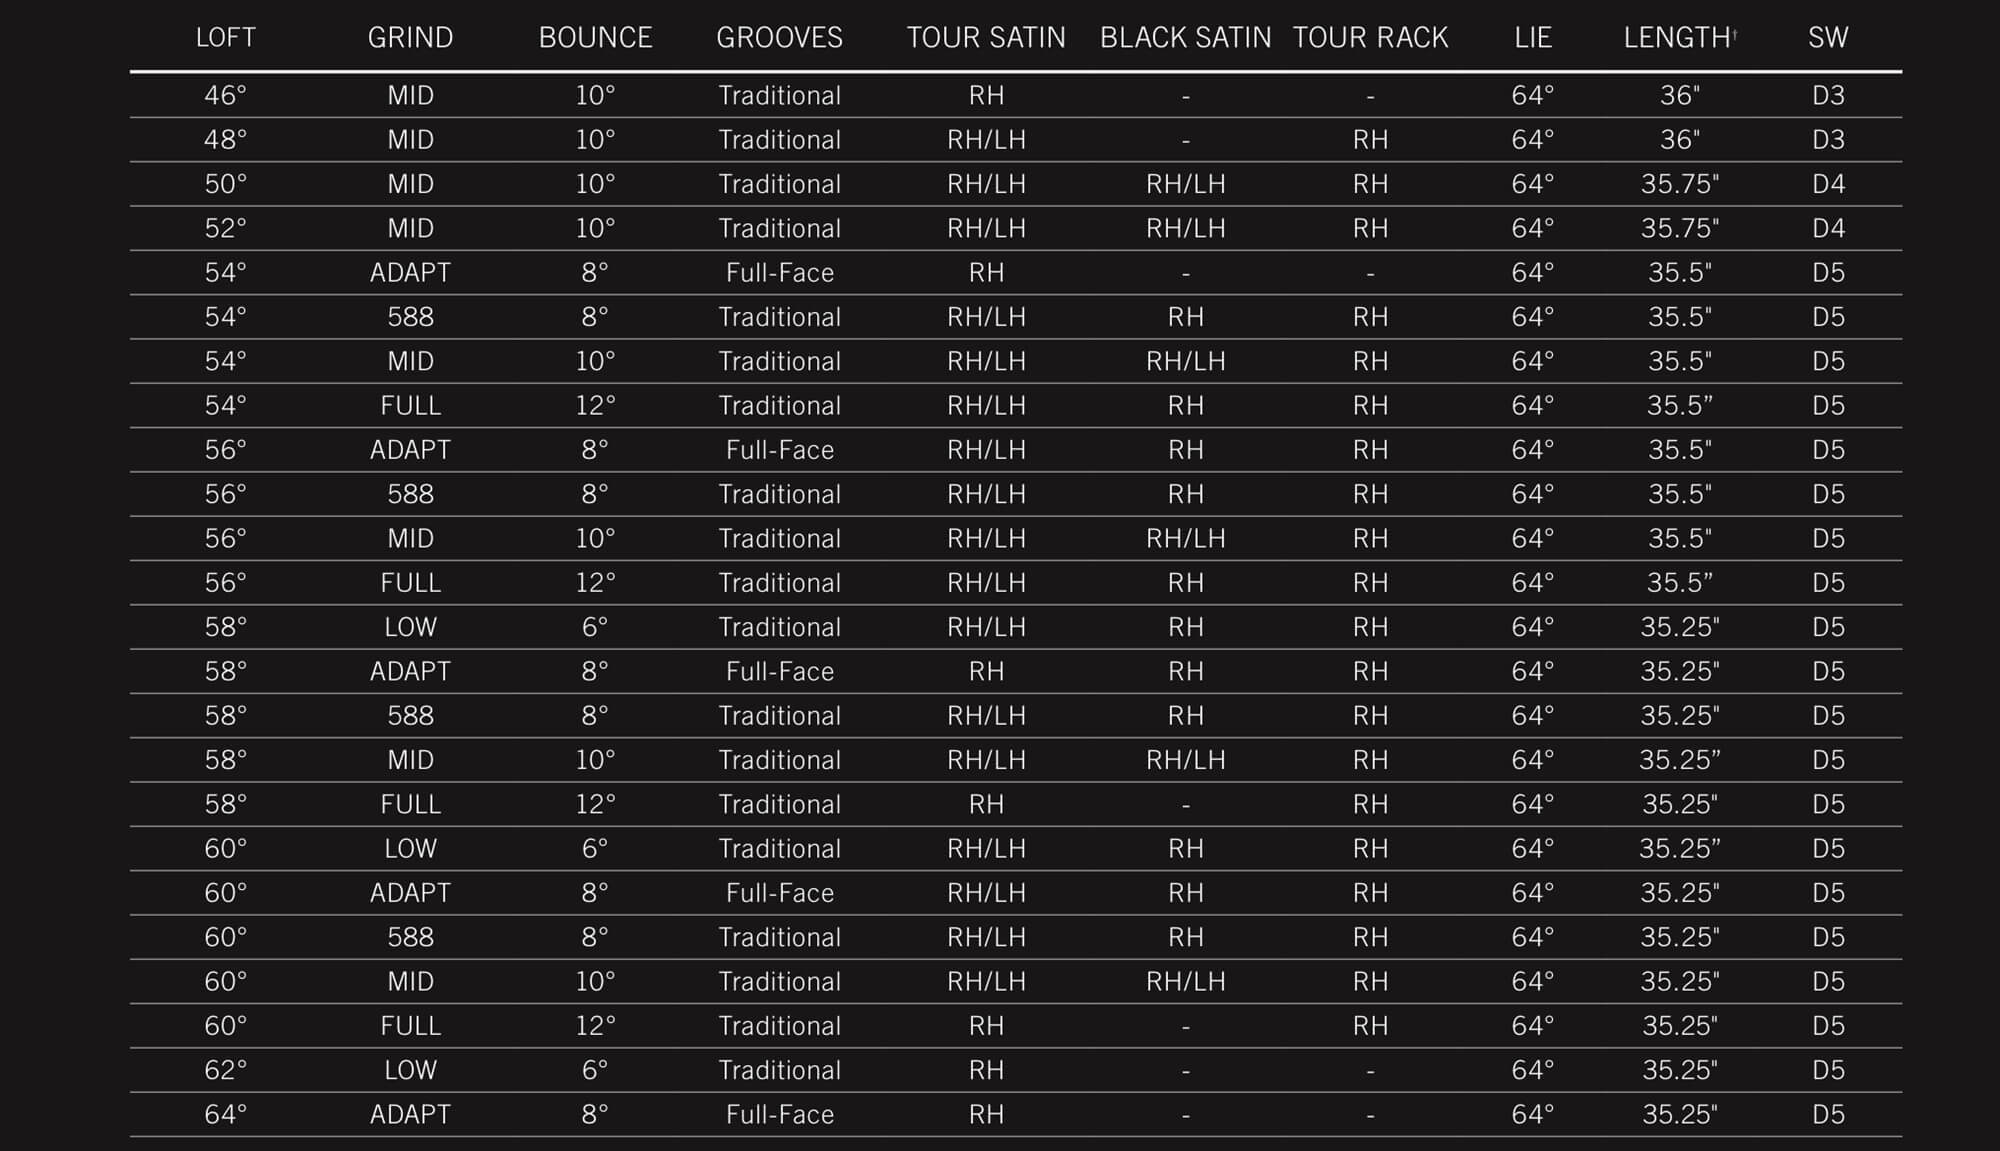Select the TOUR RACK column header
This screenshot has width=2000, height=1151.
1370,38
